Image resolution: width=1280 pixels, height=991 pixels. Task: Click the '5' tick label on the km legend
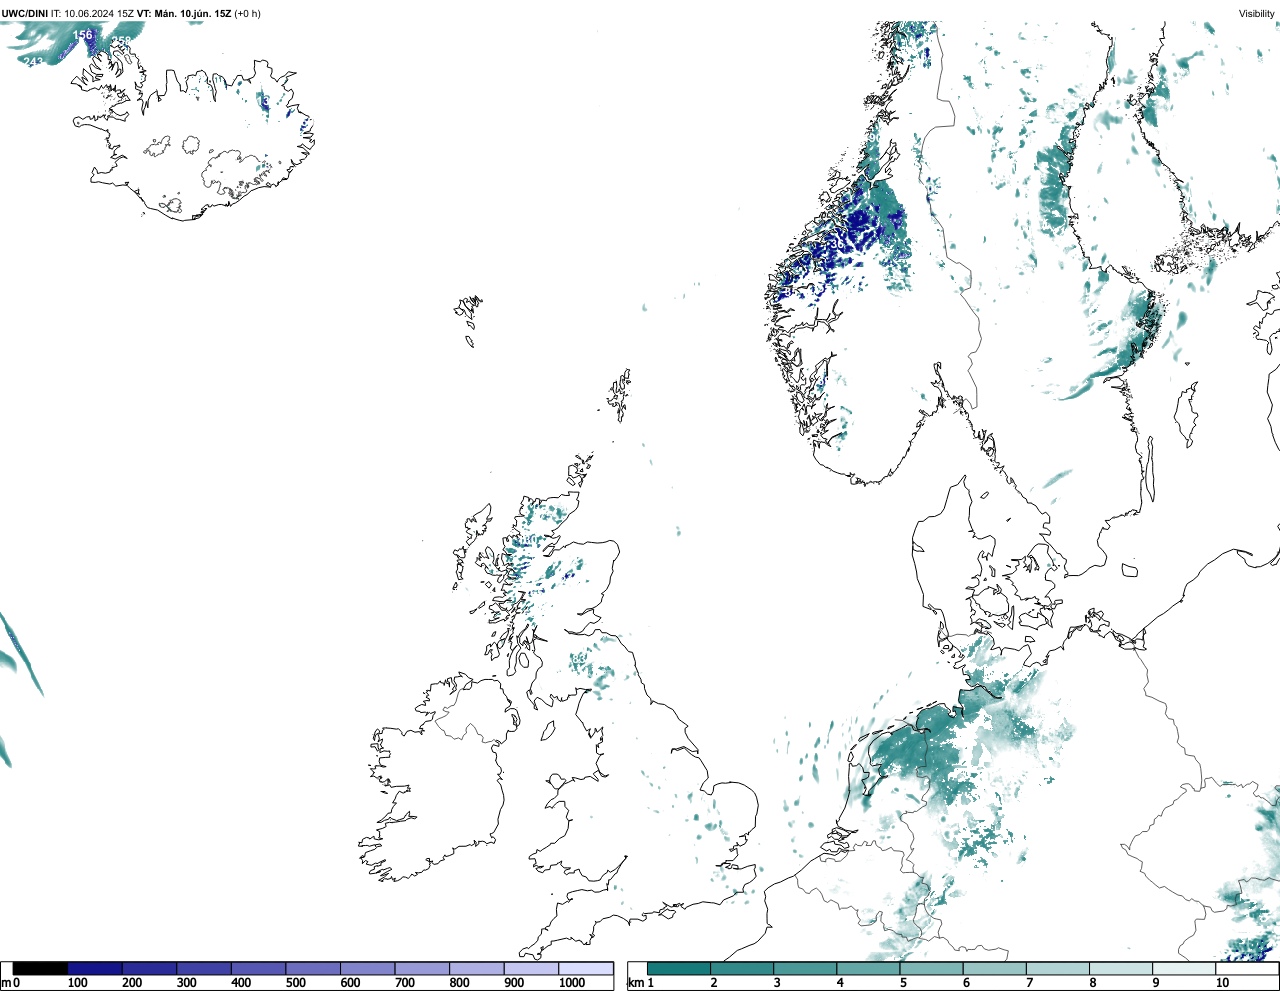[903, 983]
